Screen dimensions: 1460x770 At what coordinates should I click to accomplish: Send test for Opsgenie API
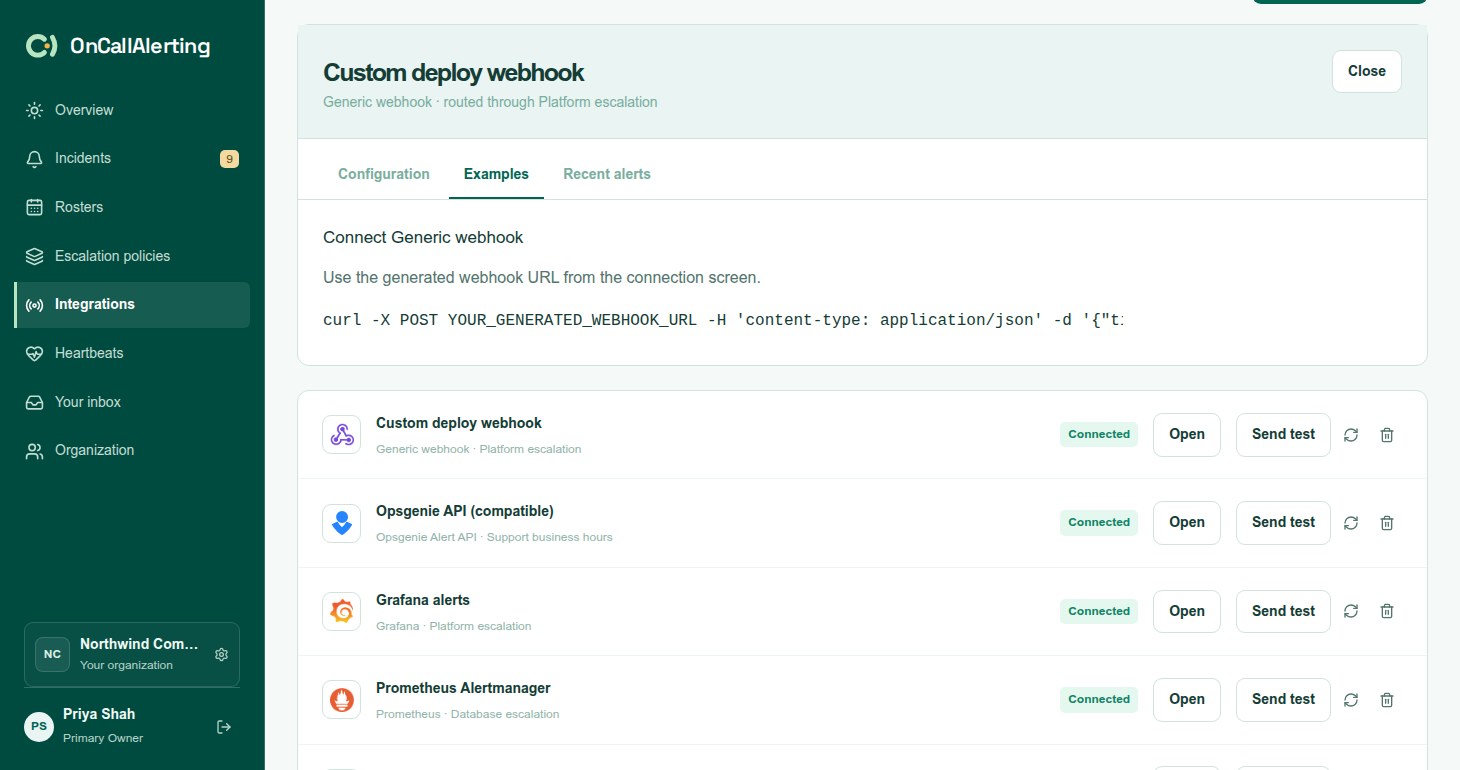[x=1283, y=522]
